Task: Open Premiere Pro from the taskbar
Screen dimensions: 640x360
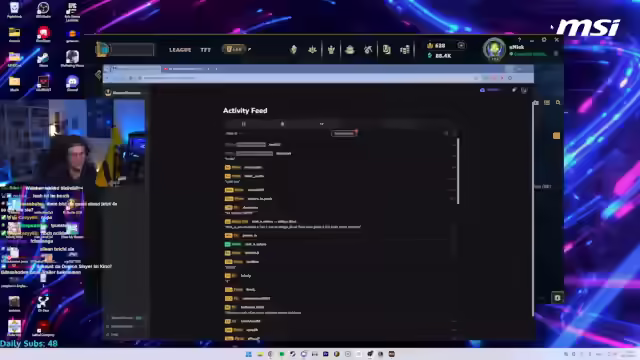Action: 325,354
